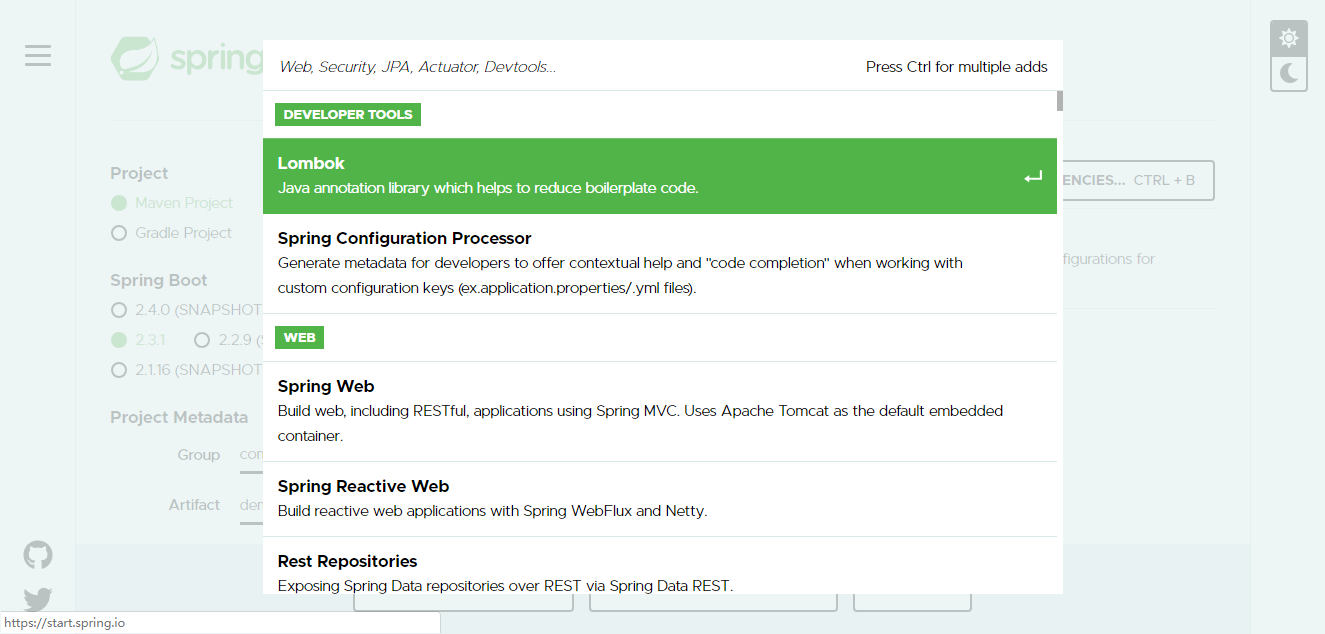Click the WEB category label
The image size is (1325, 634).
click(x=299, y=338)
